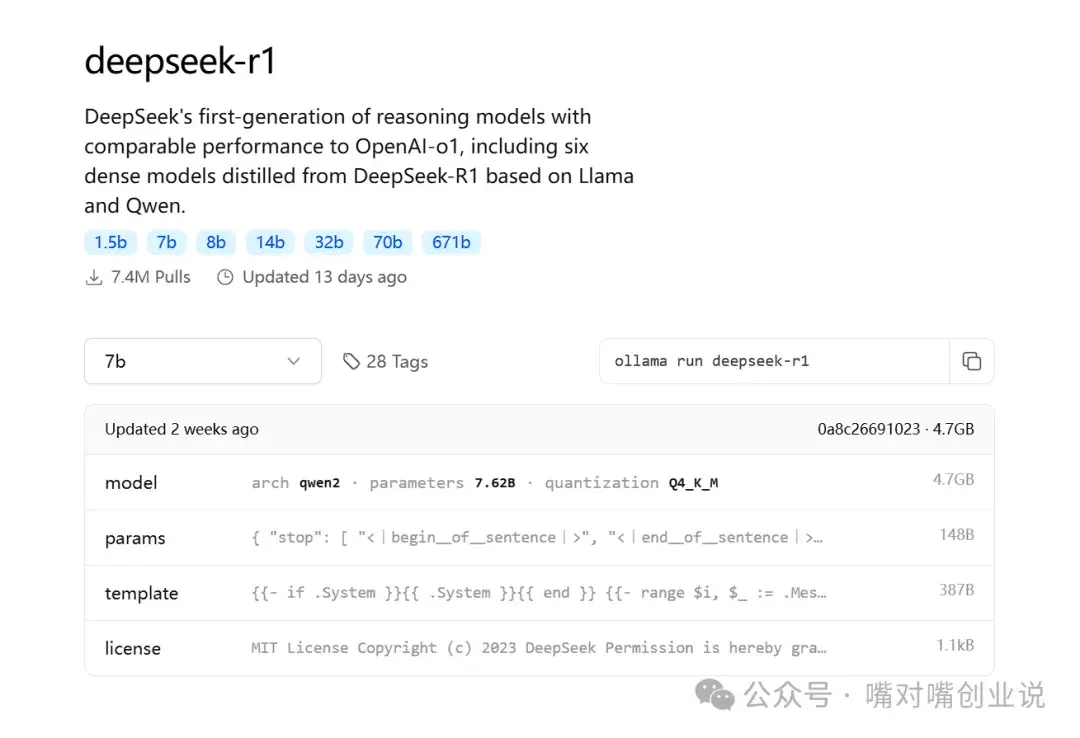
Task: Click the tag icon beside 28 Tags
Action: [351, 361]
